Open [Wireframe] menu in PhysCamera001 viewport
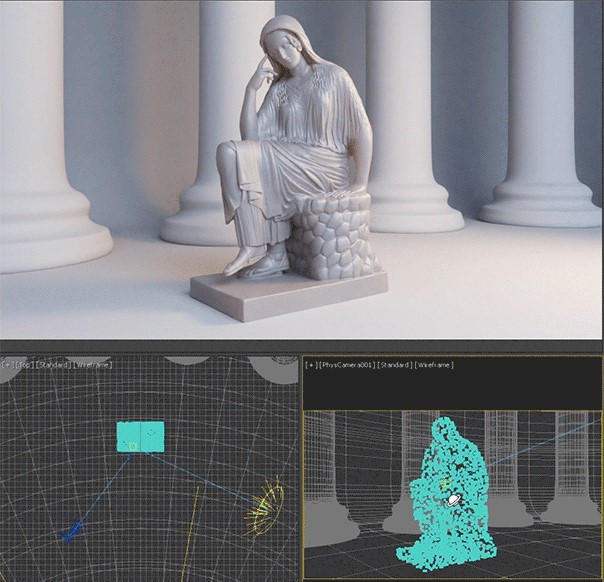The height and width of the screenshot is (582, 604). [x=434, y=365]
